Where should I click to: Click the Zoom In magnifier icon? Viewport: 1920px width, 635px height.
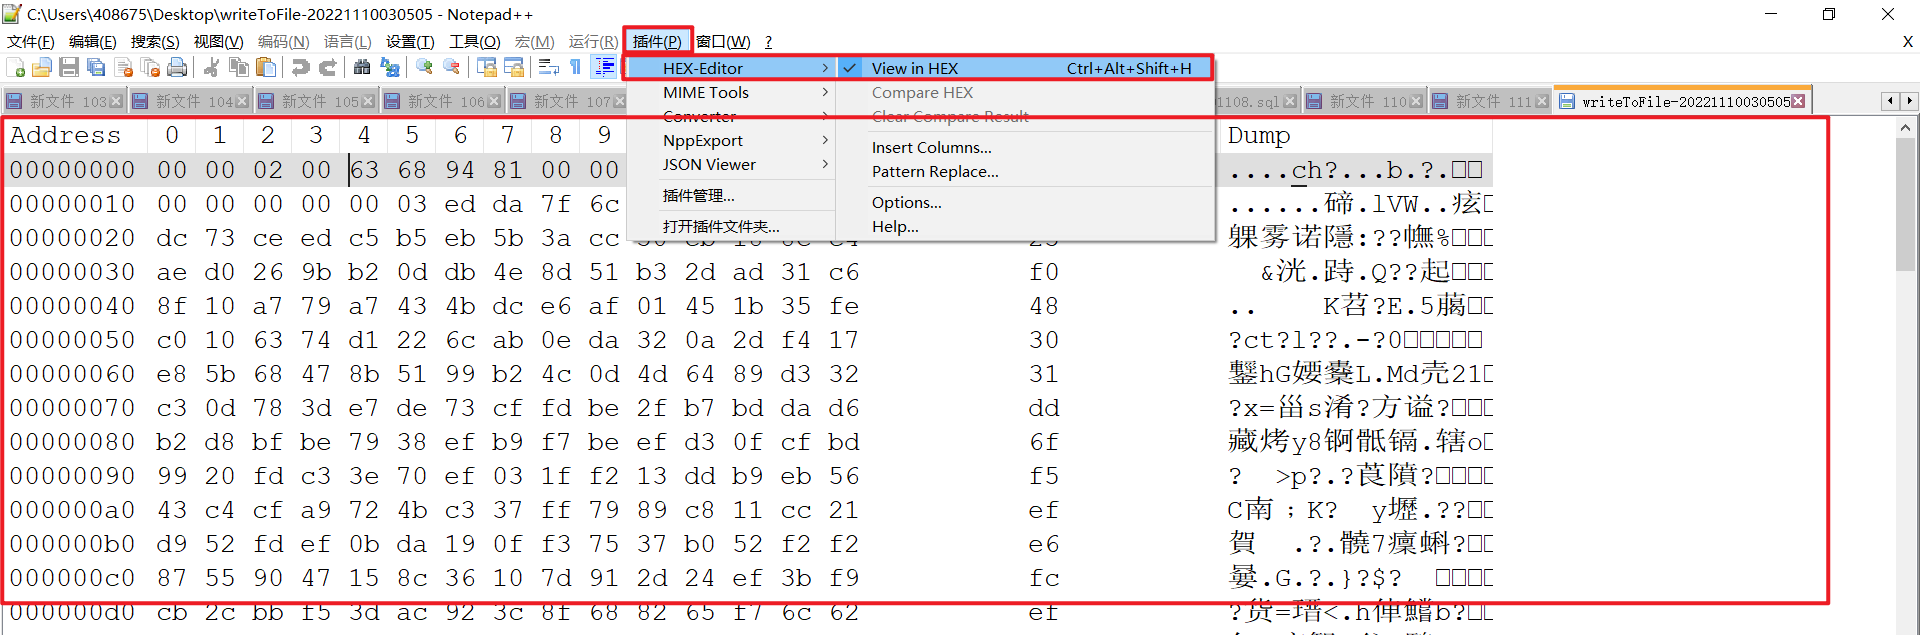pyautogui.click(x=425, y=67)
